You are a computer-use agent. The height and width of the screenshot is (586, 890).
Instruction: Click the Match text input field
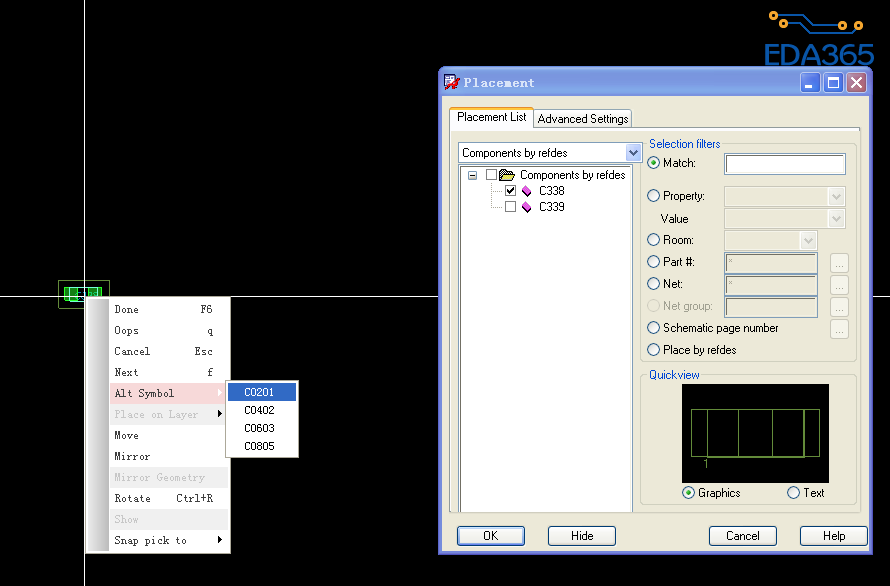(x=784, y=164)
